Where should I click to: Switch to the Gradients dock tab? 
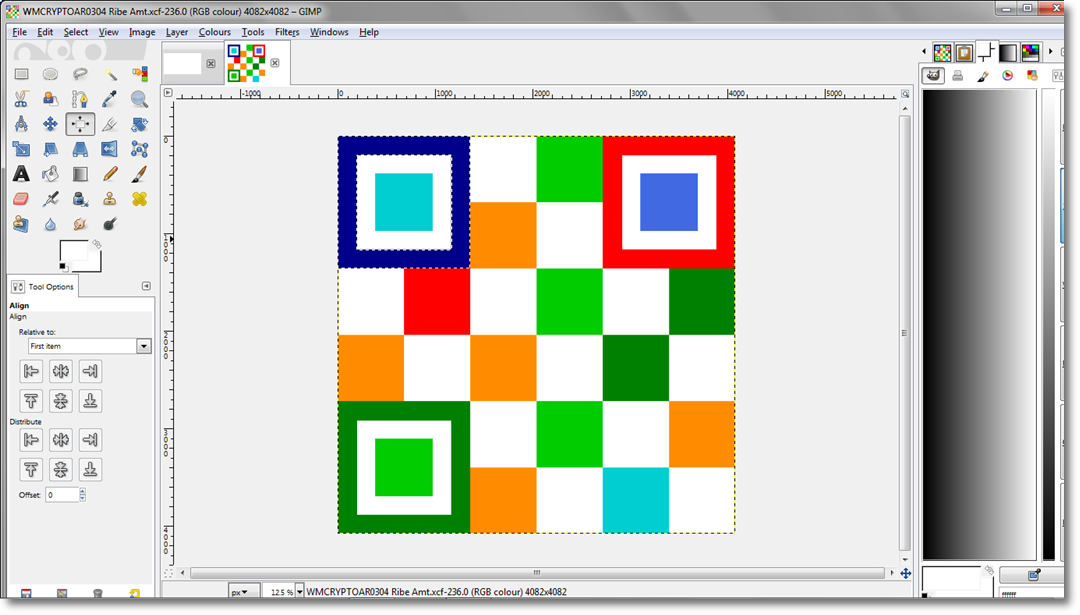1008,52
